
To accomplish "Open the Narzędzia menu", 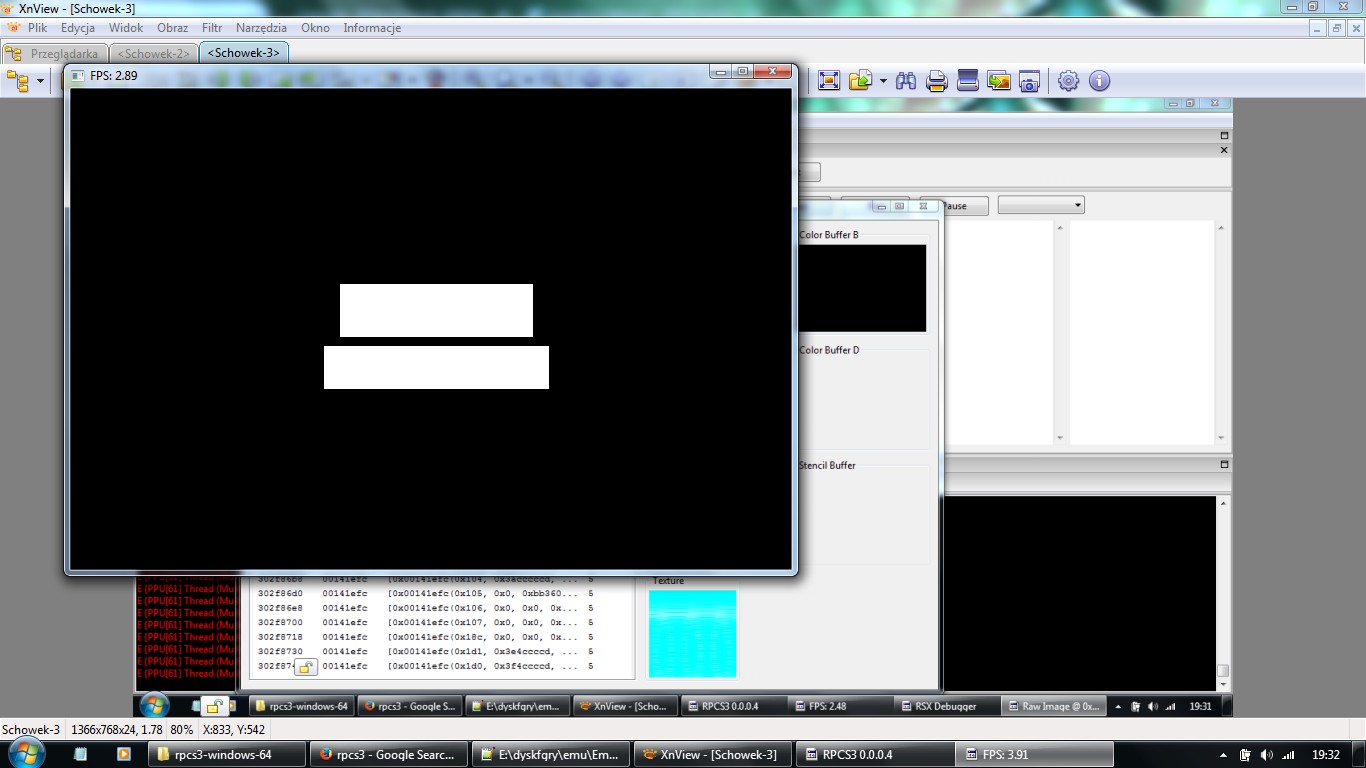I will 261,28.
